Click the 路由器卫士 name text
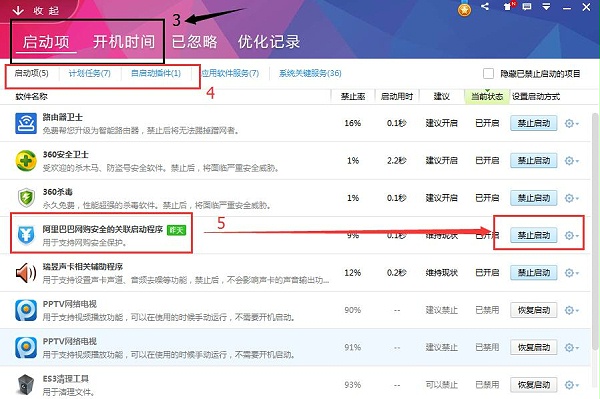 pyautogui.click(x=62, y=117)
